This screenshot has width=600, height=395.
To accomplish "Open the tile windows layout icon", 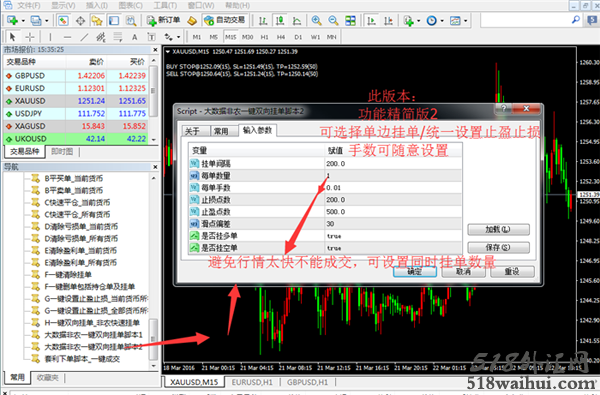I will click(x=350, y=20).
